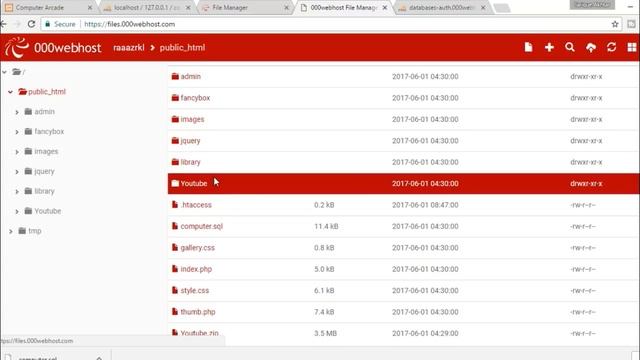Click computer.sql file icon
The height and width of the screenshot is (360, 640).
(175, 226)
